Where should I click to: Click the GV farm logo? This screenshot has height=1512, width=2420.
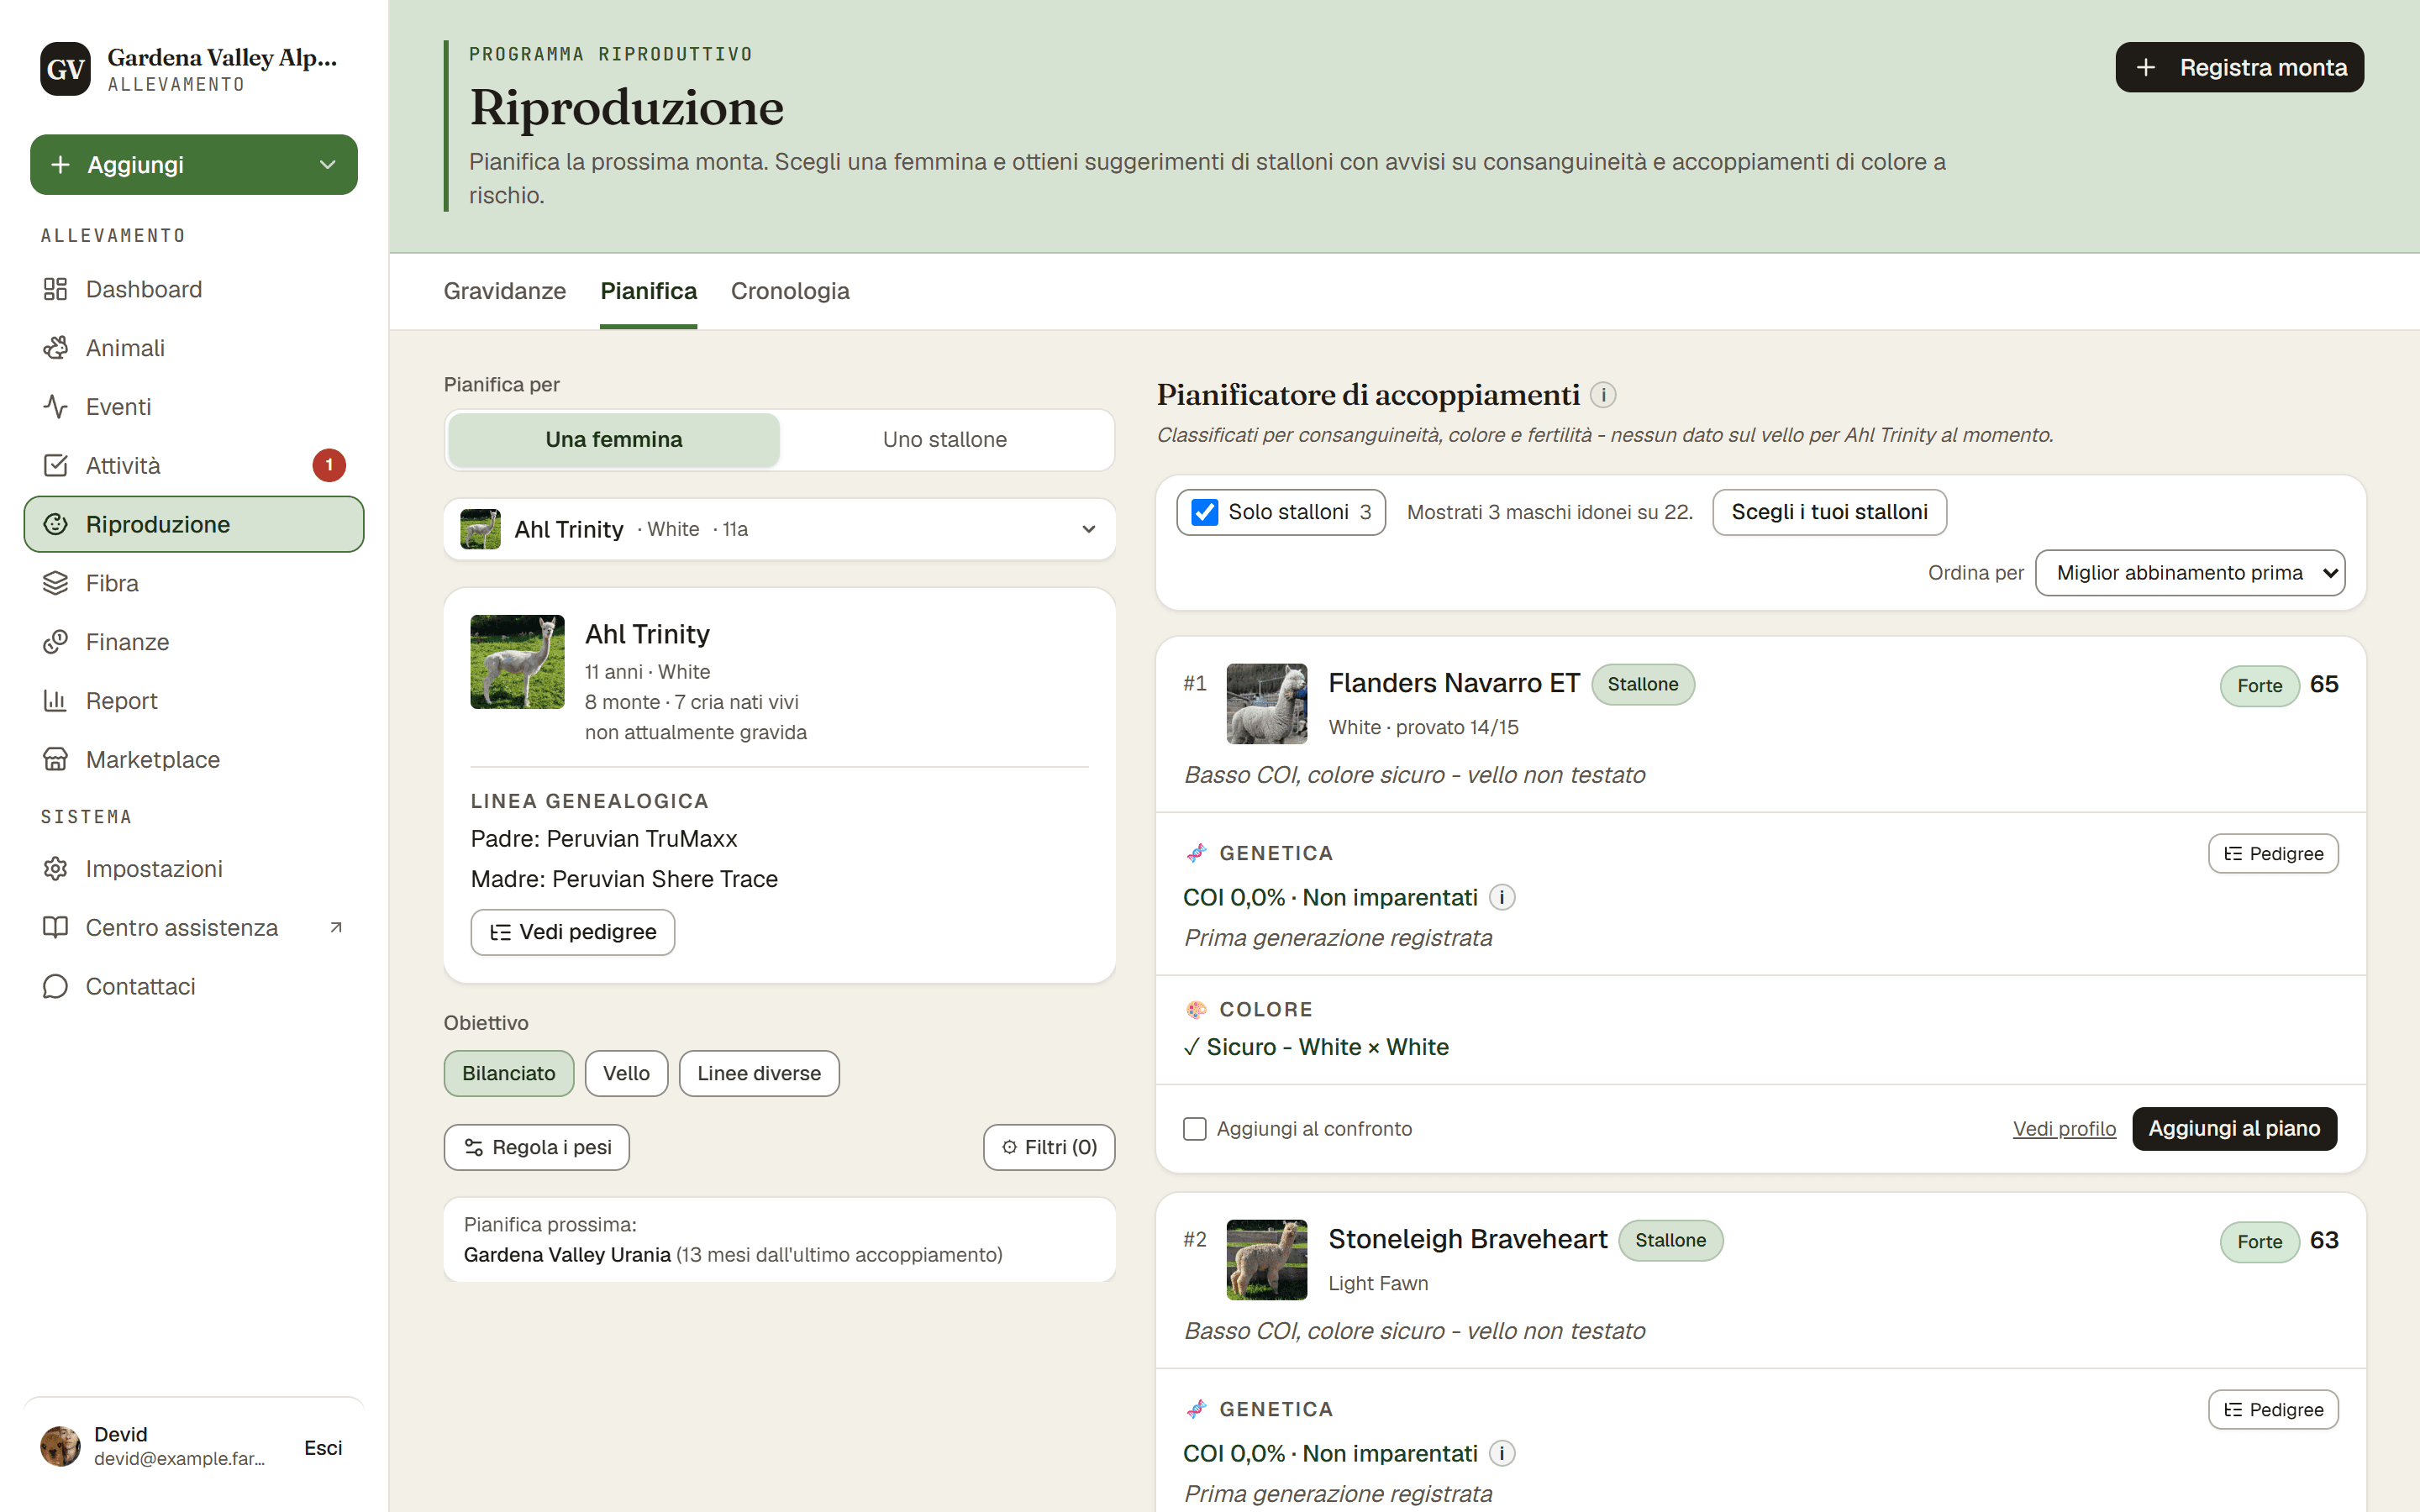(65, 69)
